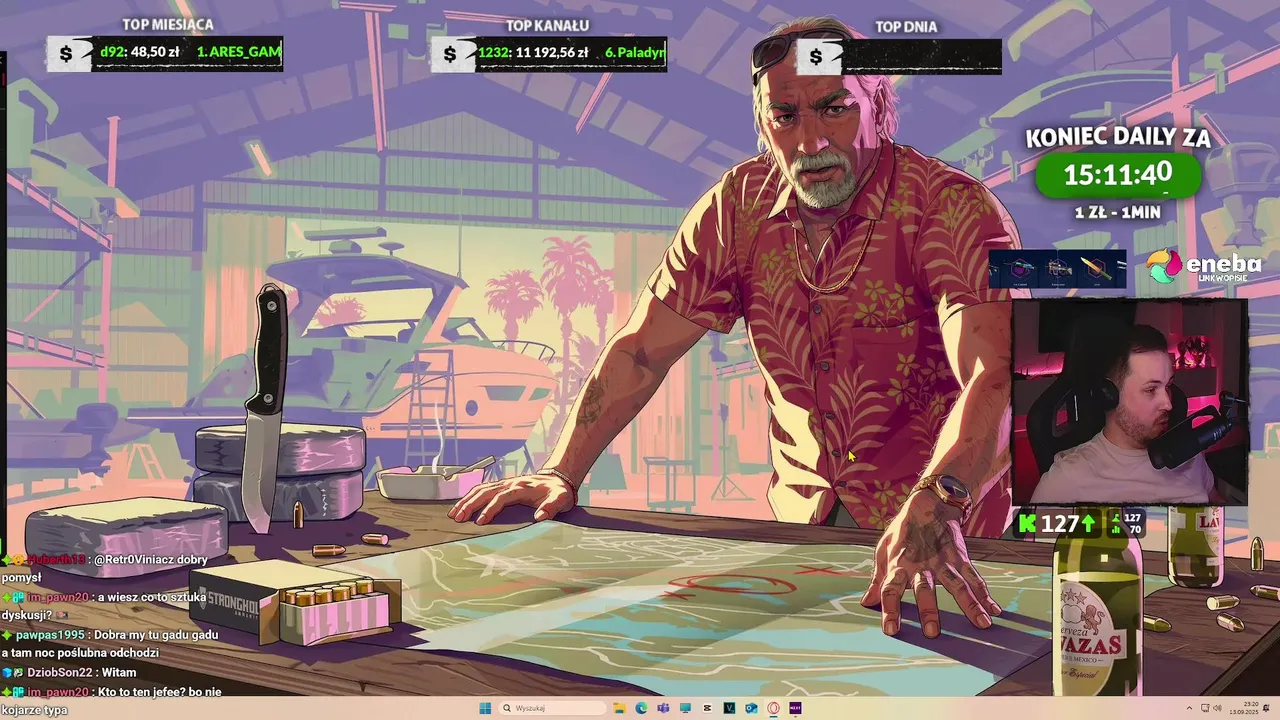Click username DziobSon22 in chat
This screenshot has width=1280, height=720.
(x=59, y=672)
